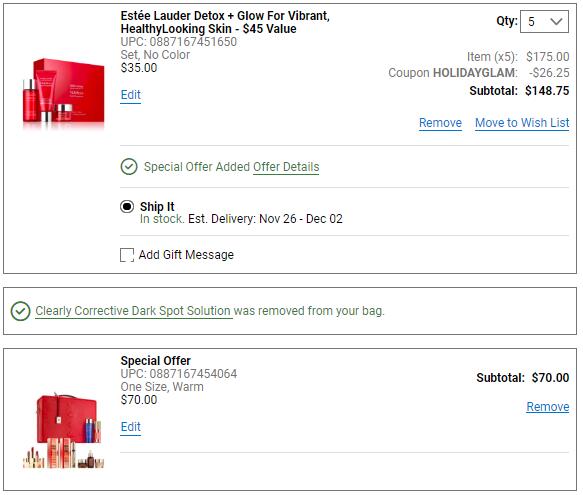This screenshot has width=583, height=495.
Task: Open the Clearly Corrective Dark Spot Solution link
Action: pyautogui.click(x=133, y=311)
